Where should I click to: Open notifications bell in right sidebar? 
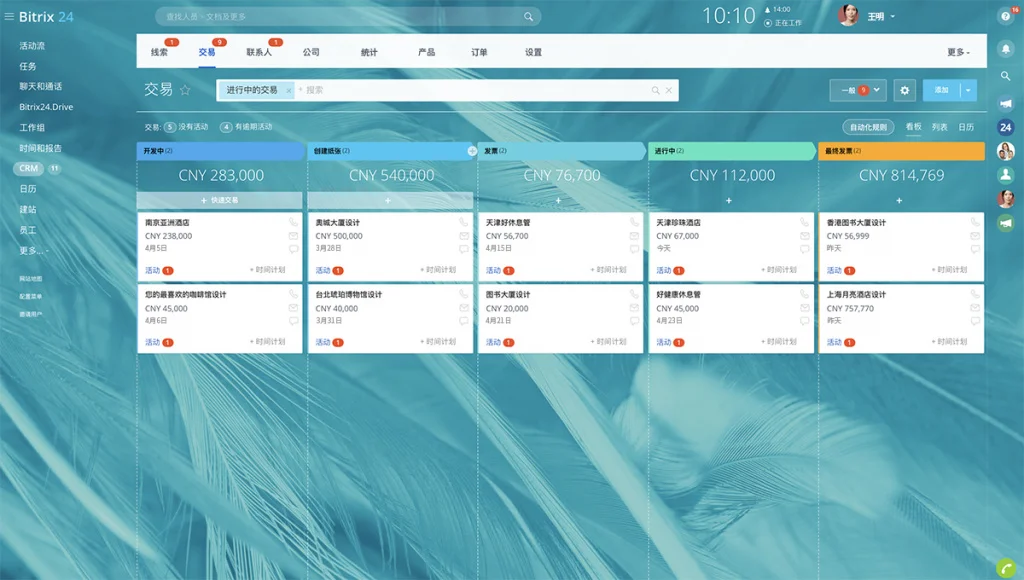pos(1005,48)
